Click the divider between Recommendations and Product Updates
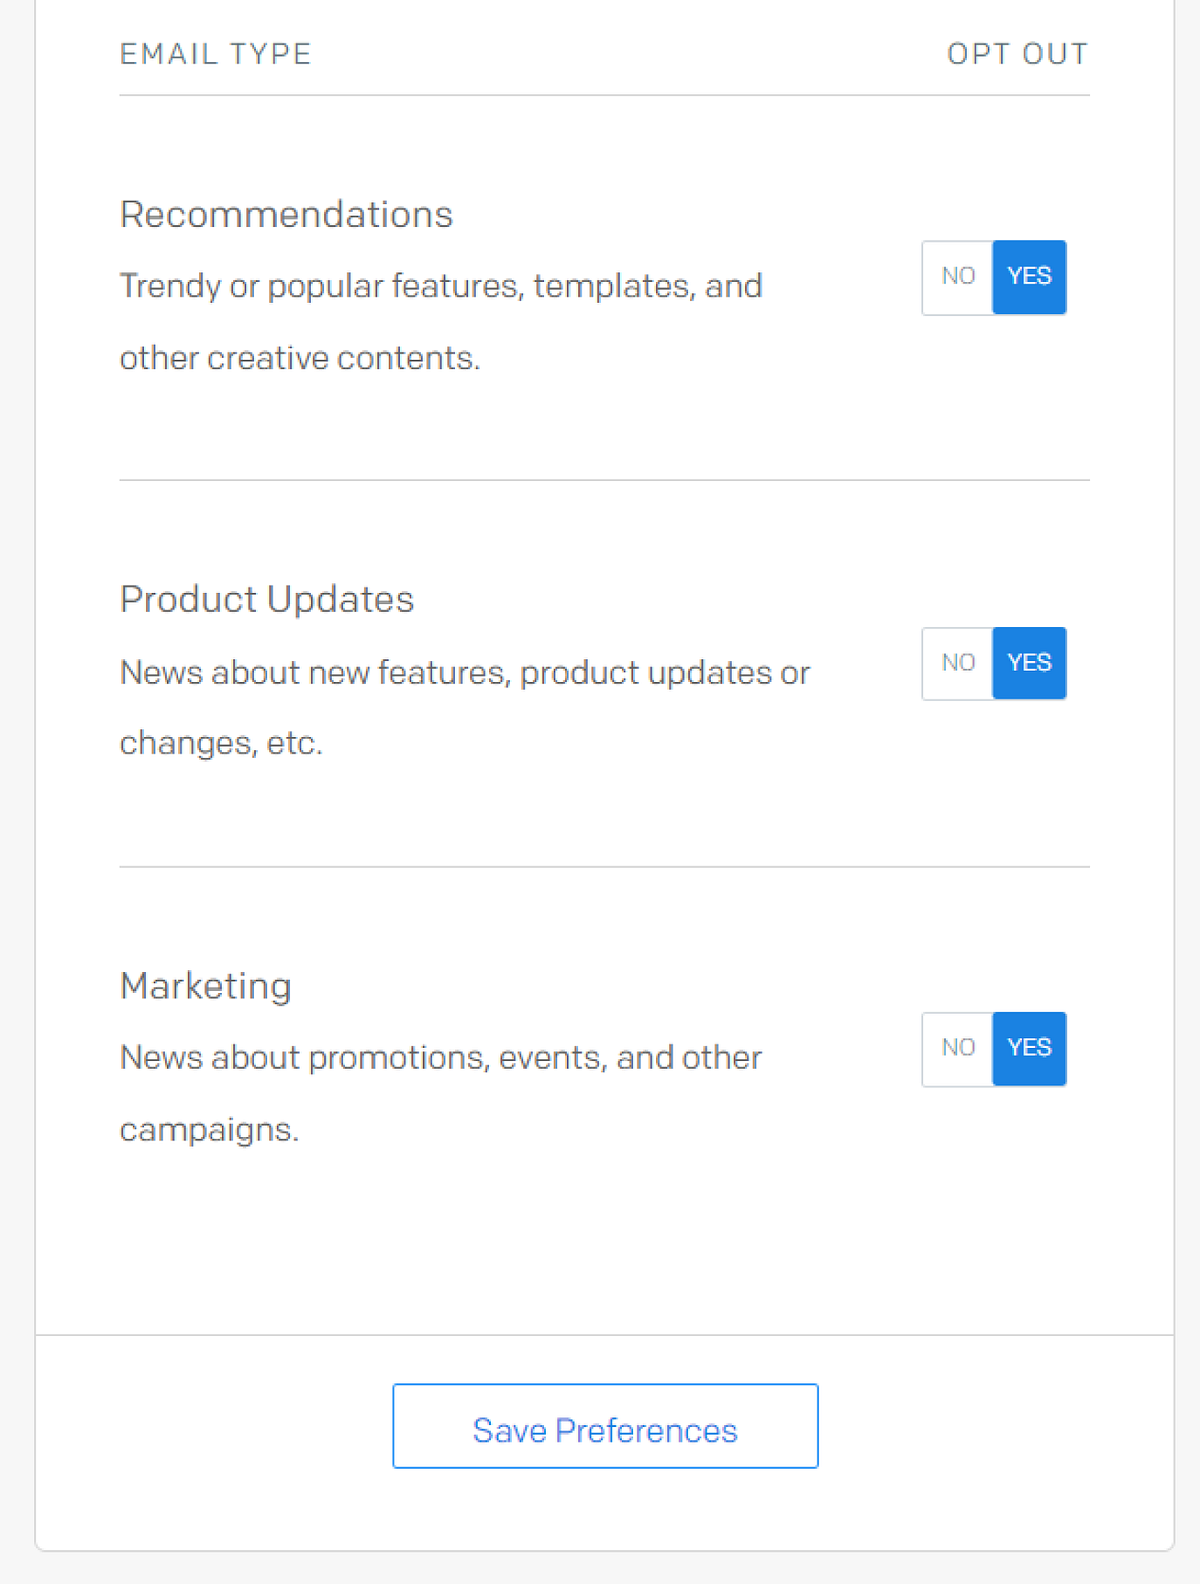Viewport: 1200px width, 1584px height. pos(604,480)
